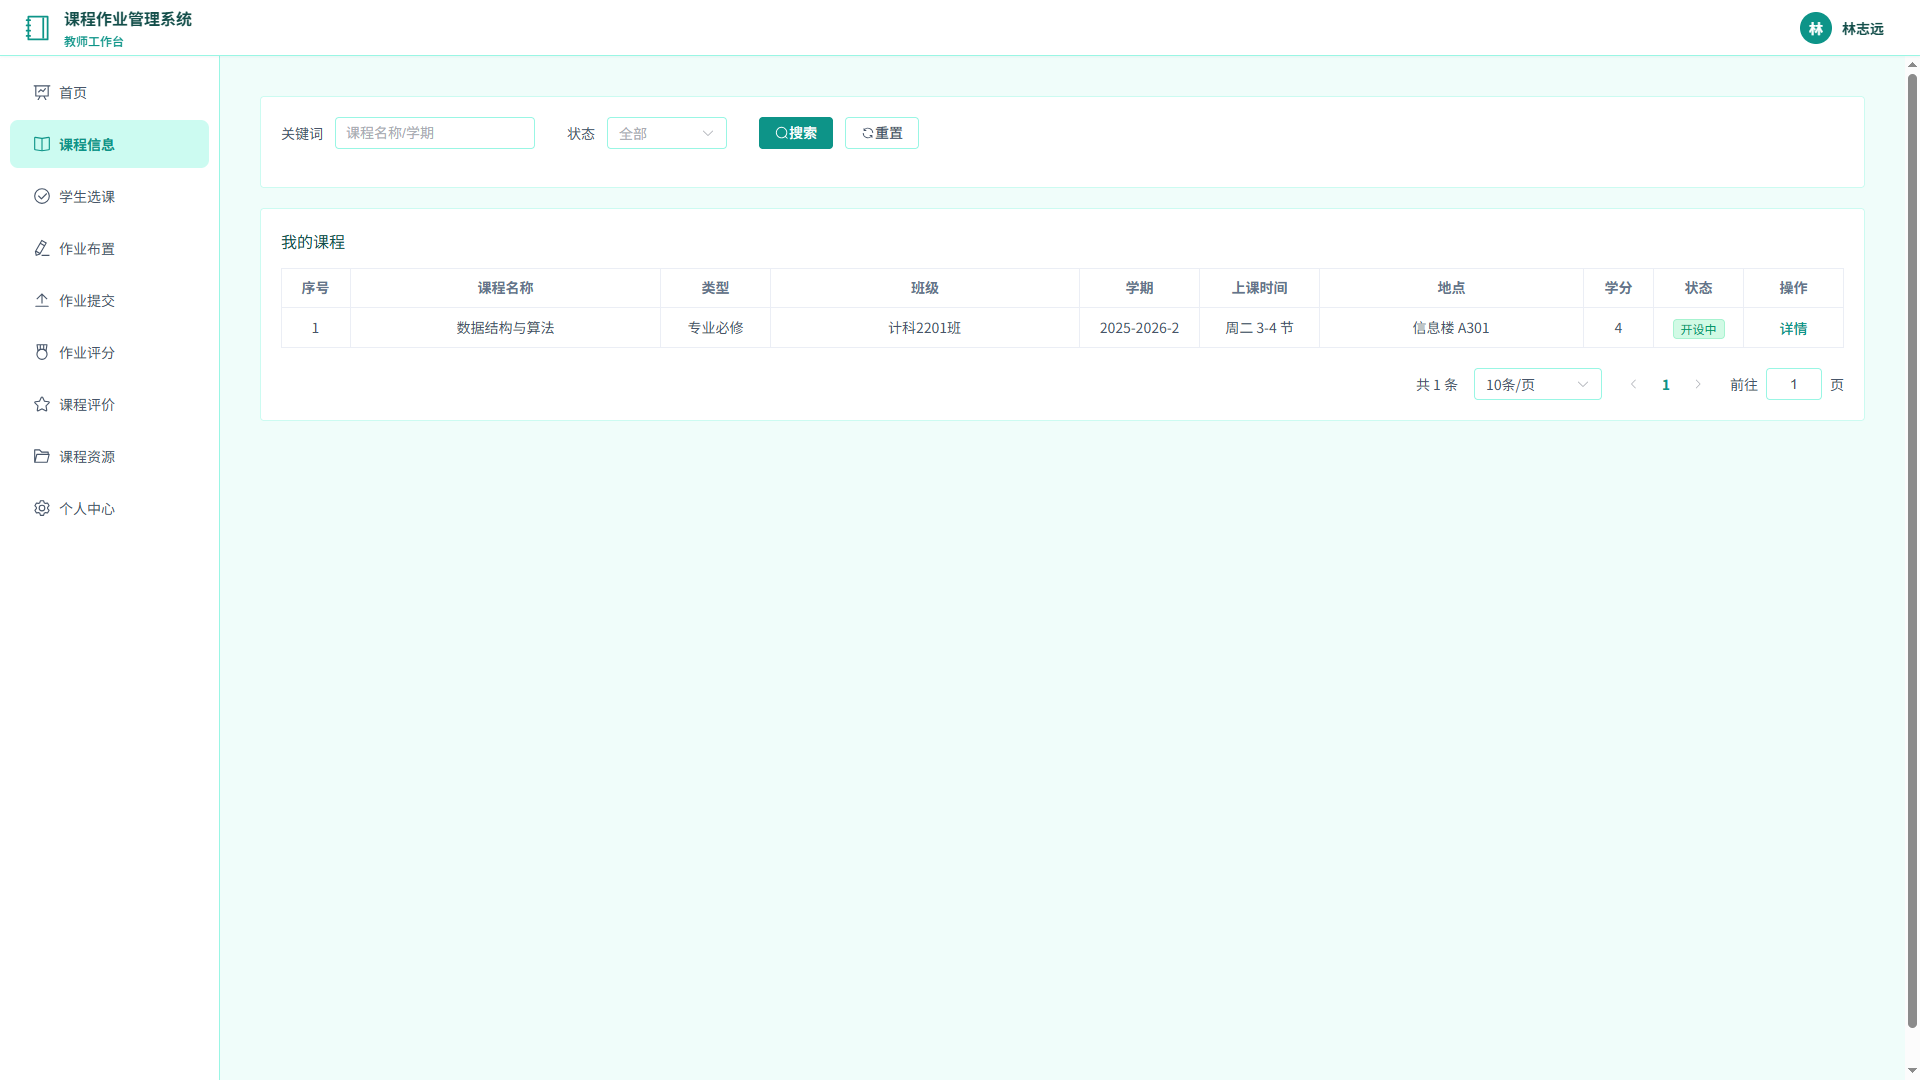Screen dimensions: 1920x1080
Task: Click the check-circle icon beside 学生选课
Action: (x=42, y=196)
